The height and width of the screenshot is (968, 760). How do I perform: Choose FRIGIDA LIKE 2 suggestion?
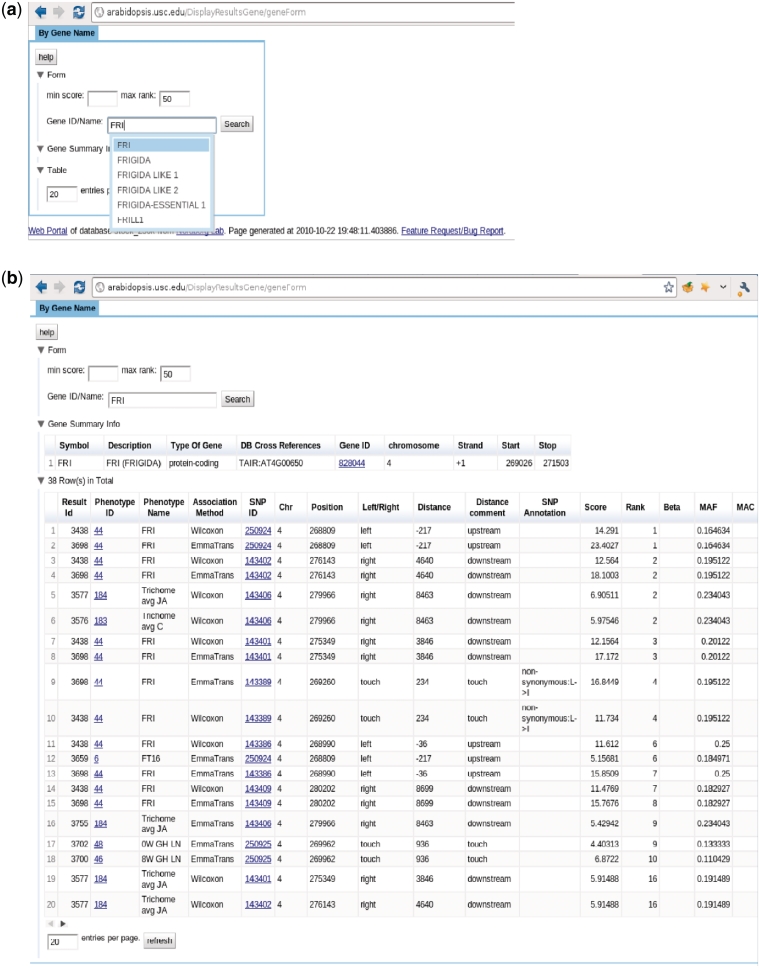tap(161, 190)
